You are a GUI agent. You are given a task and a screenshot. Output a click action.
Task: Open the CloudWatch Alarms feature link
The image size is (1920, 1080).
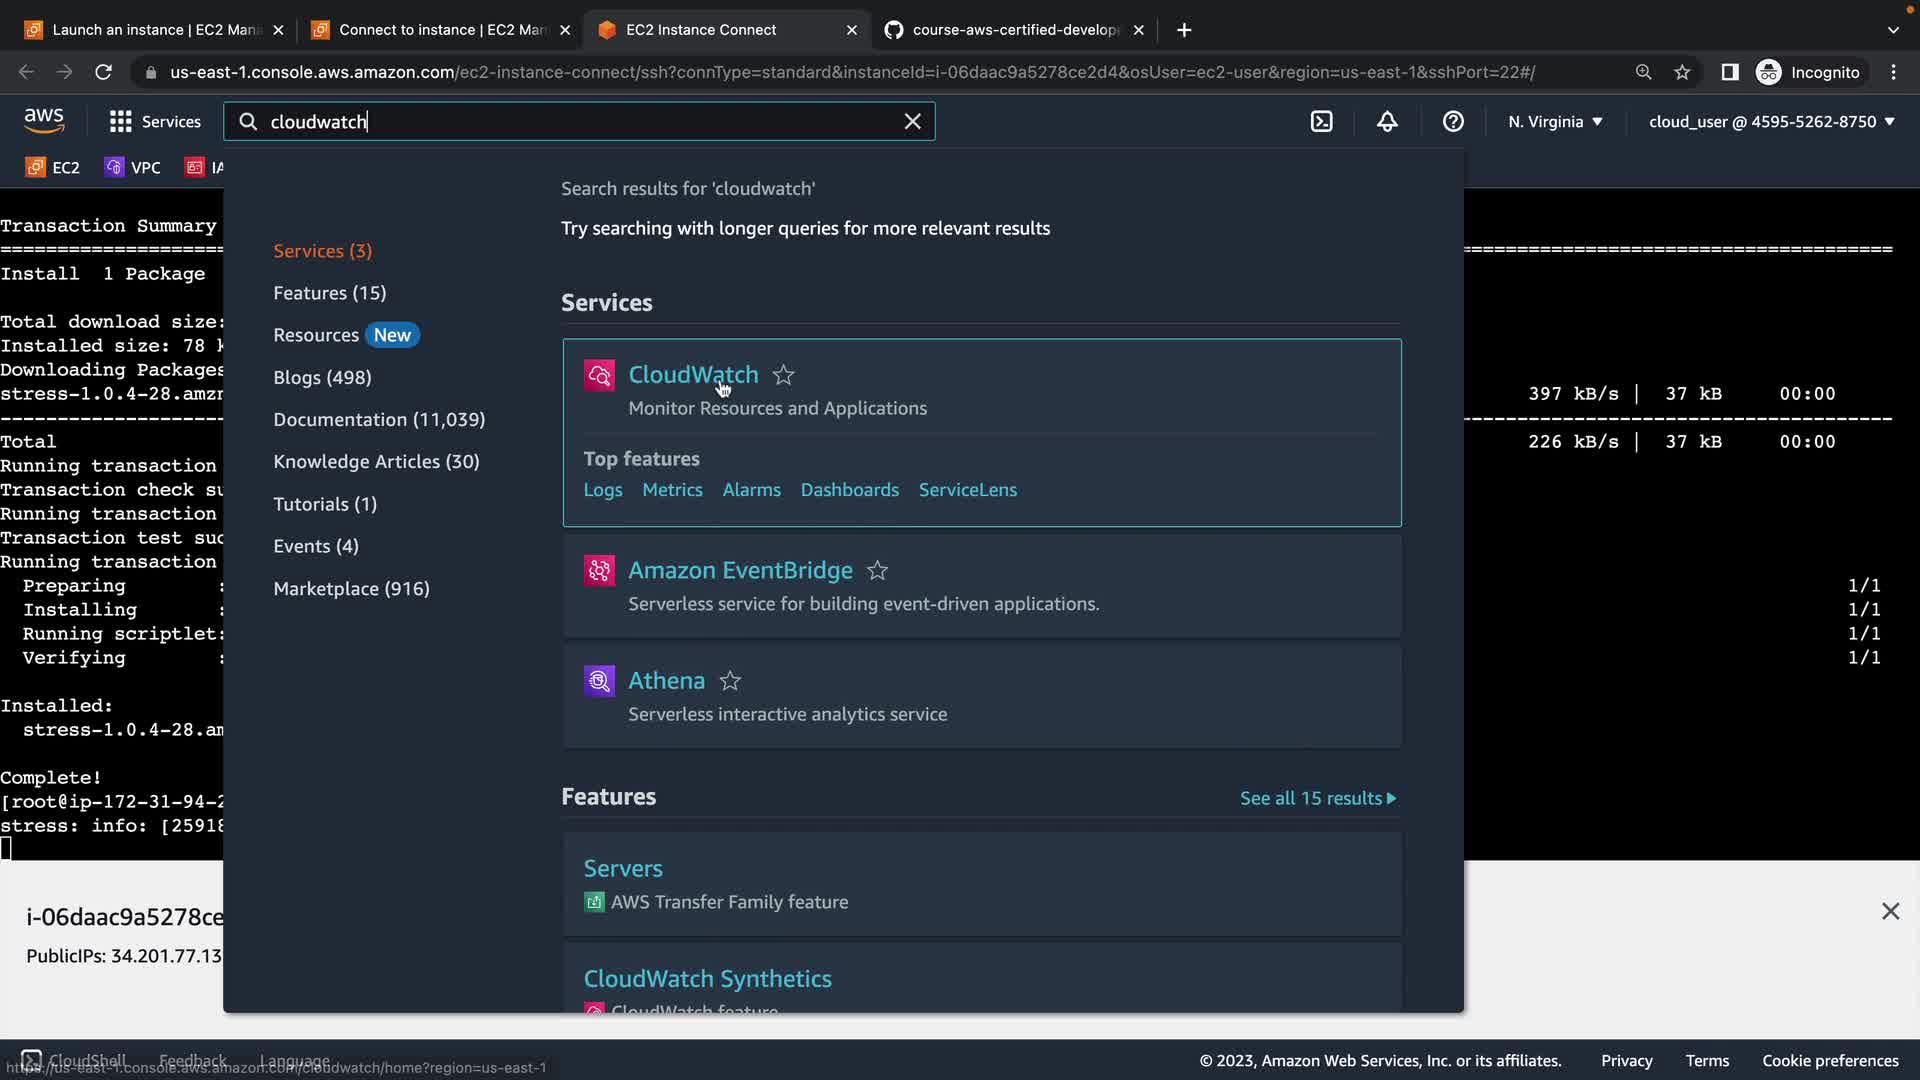click(x=751, y=490)
